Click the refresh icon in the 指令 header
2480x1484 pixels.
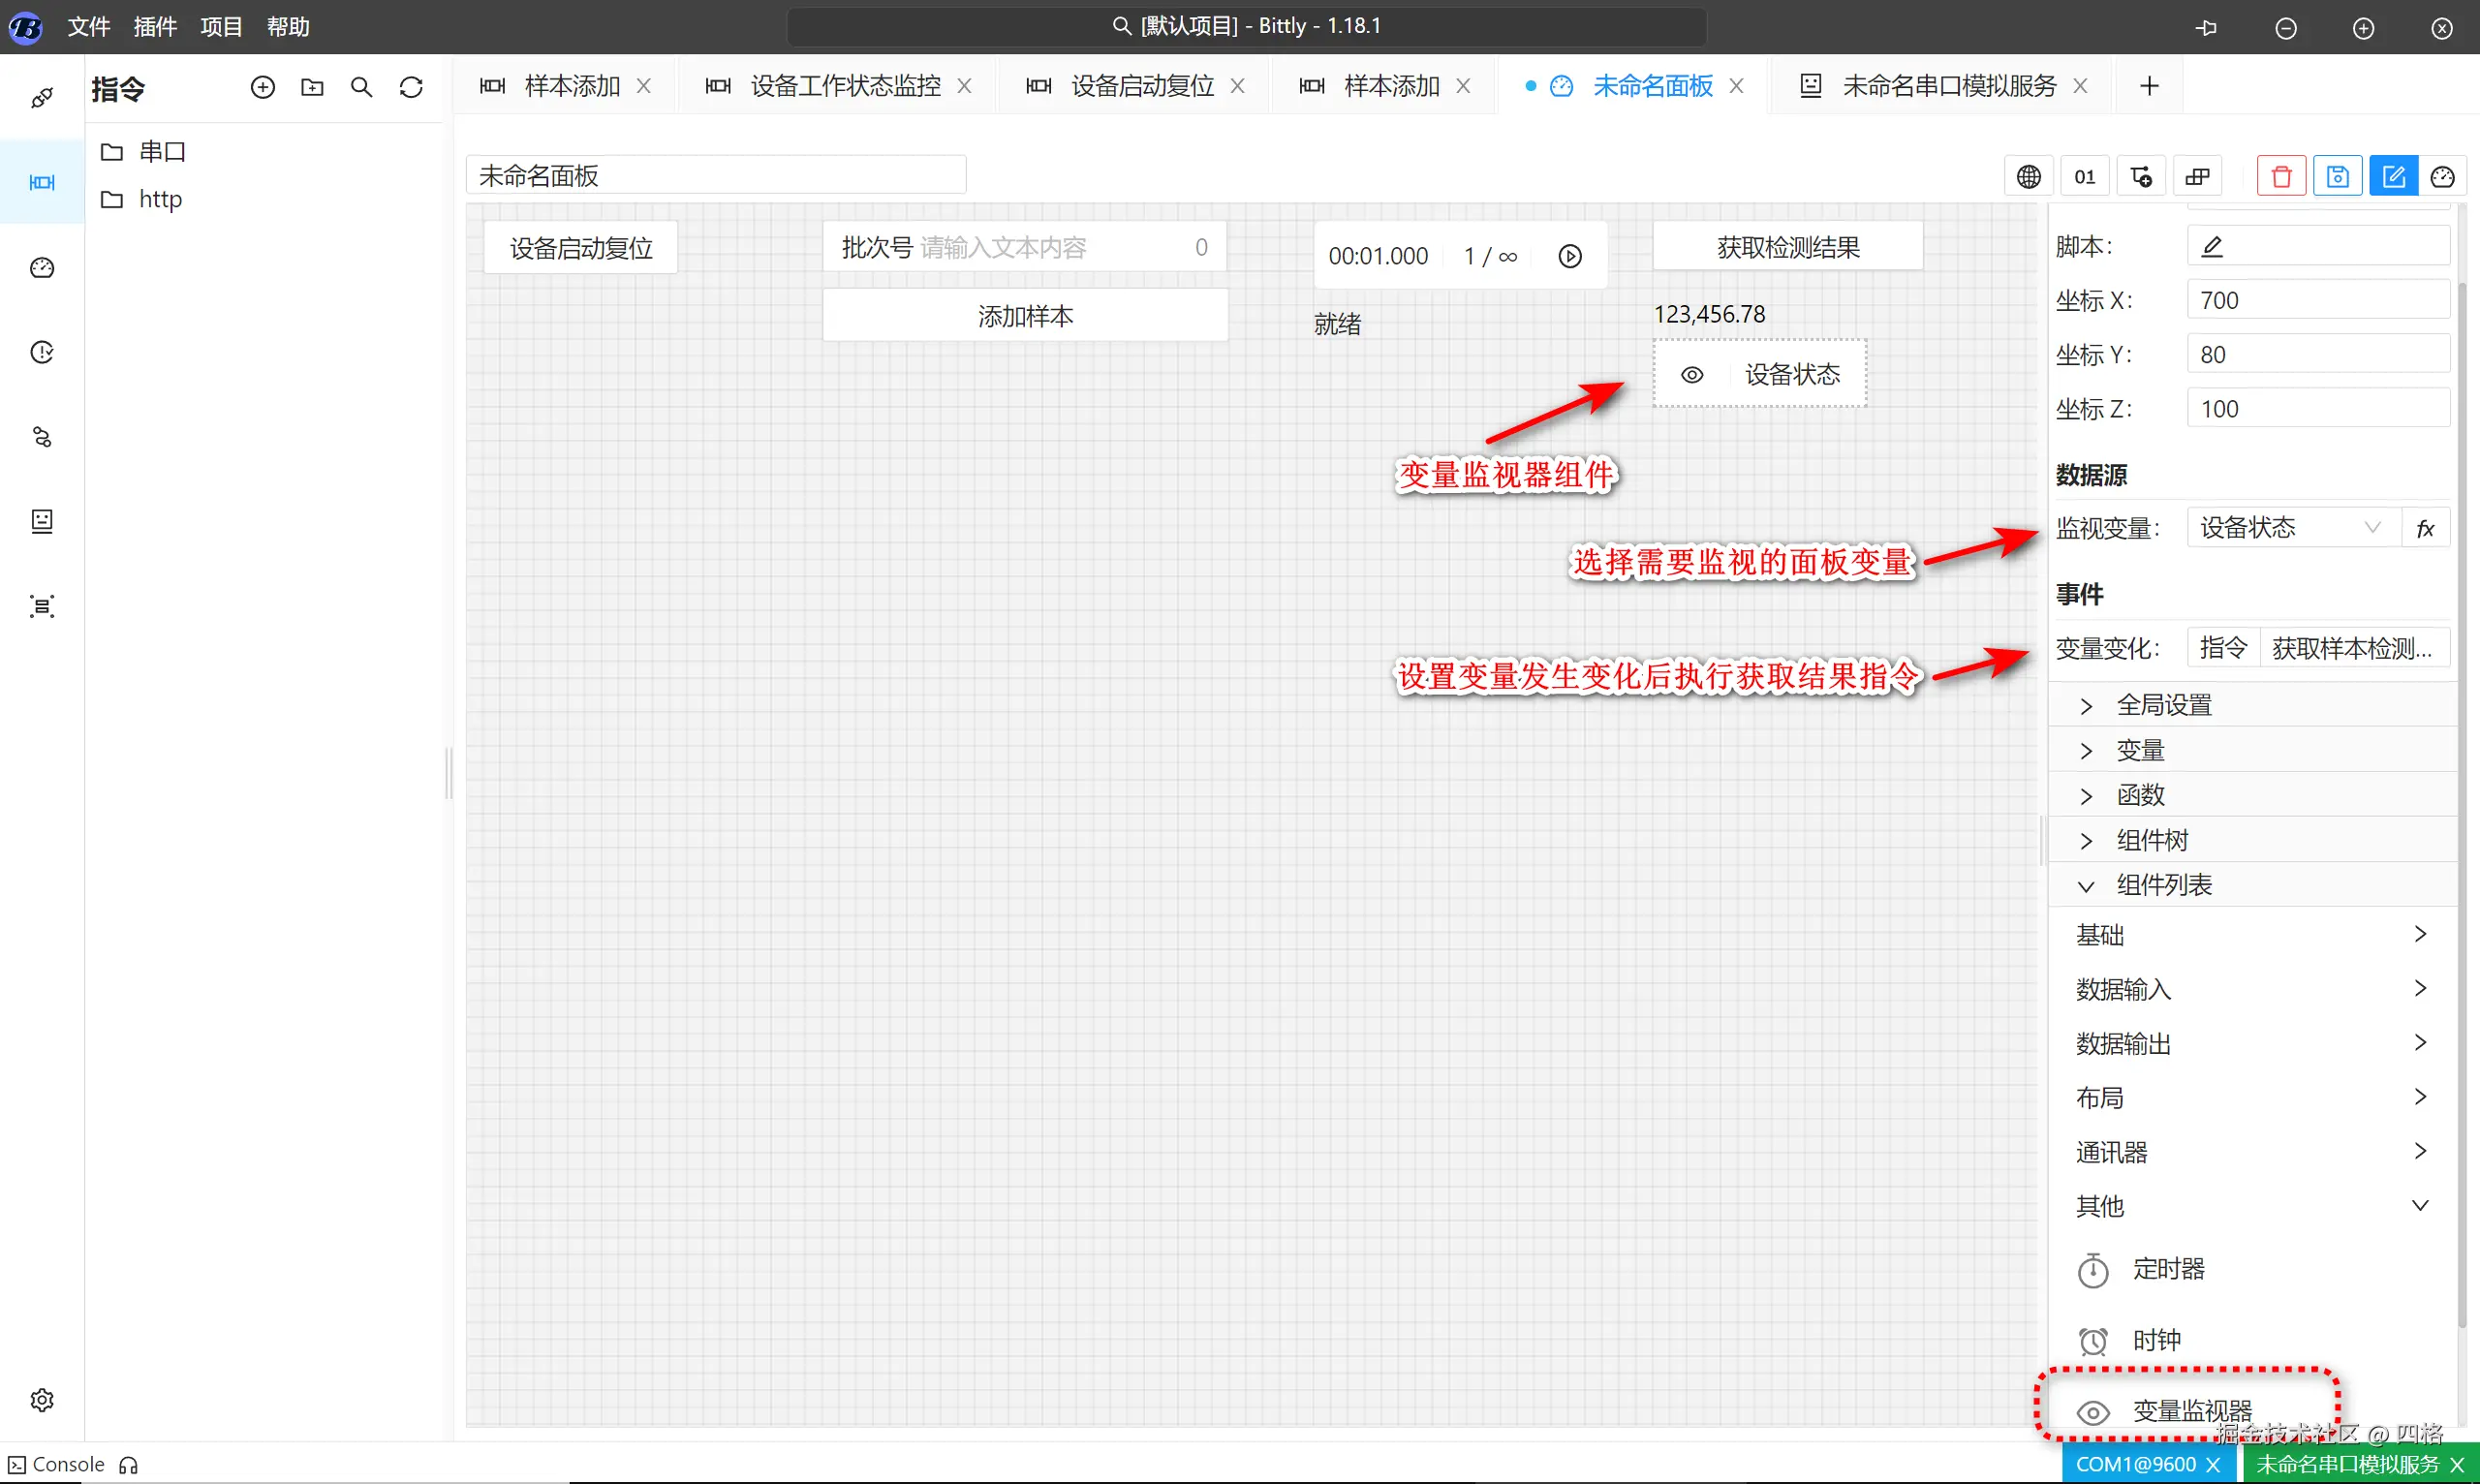411,88
